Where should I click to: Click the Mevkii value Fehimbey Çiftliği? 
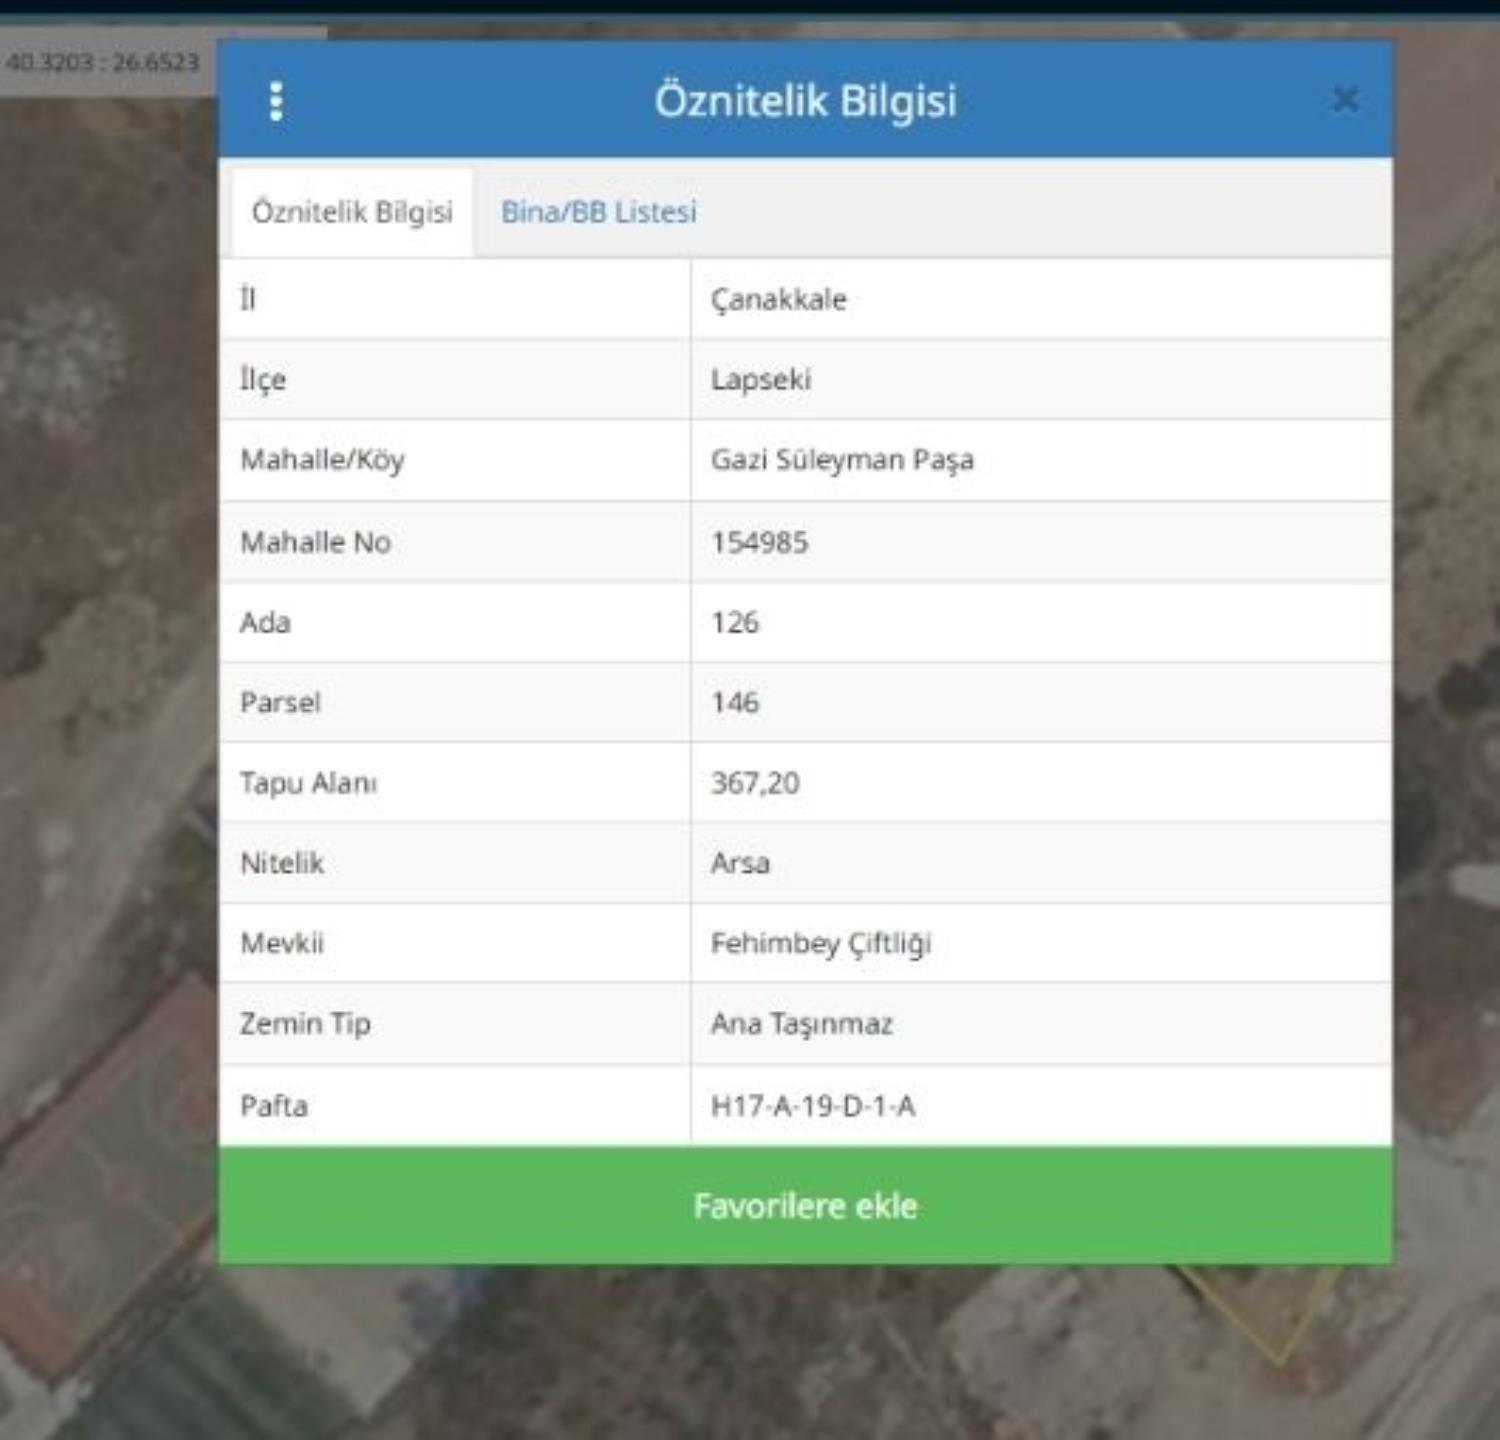coord(820,943)
